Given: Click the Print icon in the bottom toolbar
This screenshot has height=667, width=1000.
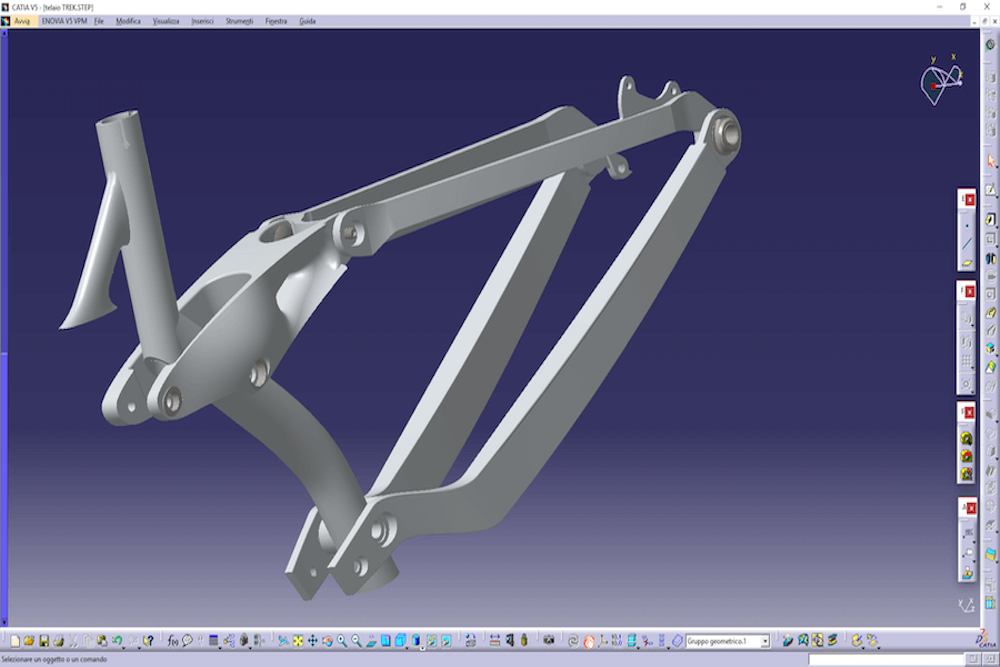Looking at the screenshot, I should pyautogui.click(x=59, y=641).
